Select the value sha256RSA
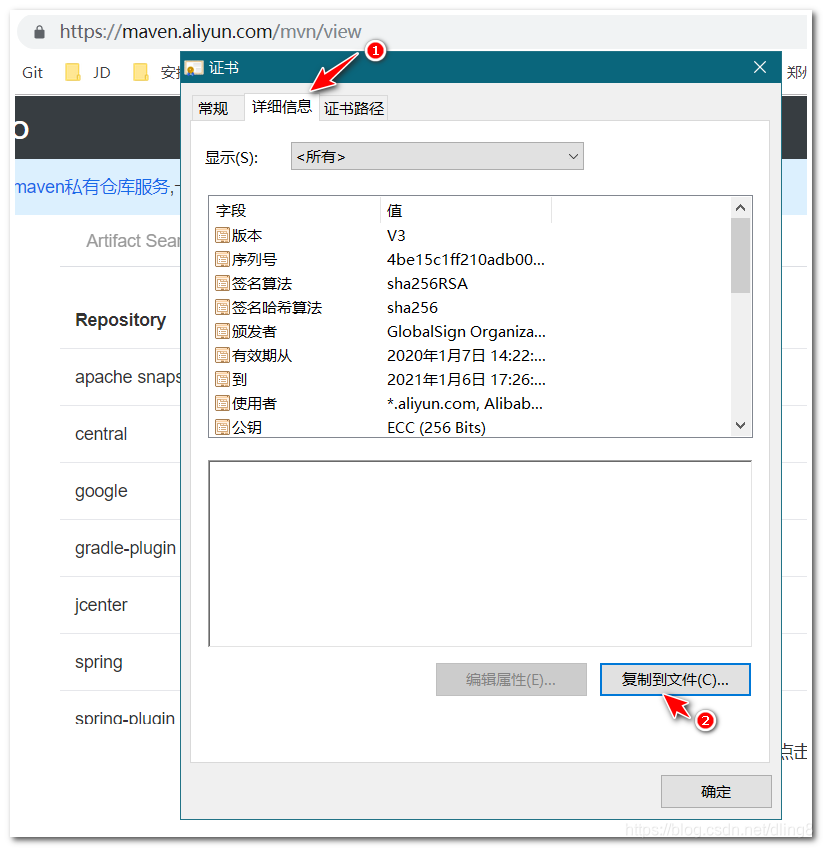823x848 pixels. 427,284
